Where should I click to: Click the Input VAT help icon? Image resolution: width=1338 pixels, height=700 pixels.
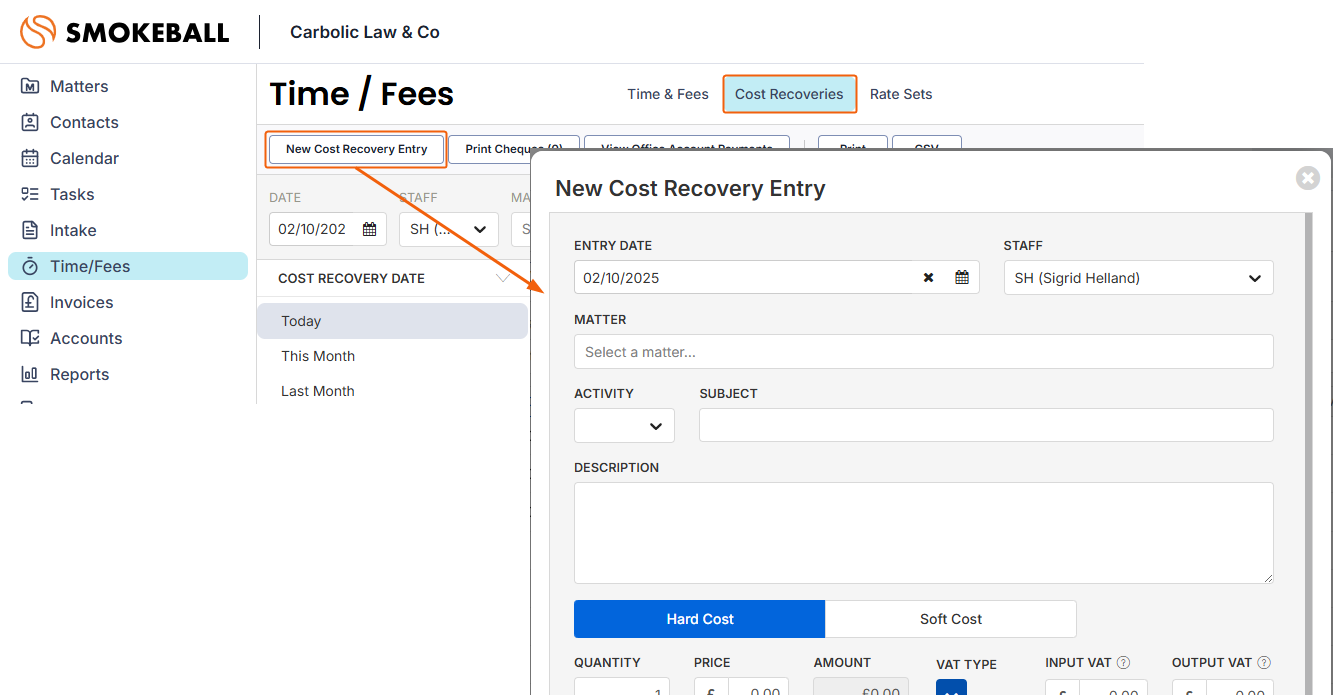1123,663
